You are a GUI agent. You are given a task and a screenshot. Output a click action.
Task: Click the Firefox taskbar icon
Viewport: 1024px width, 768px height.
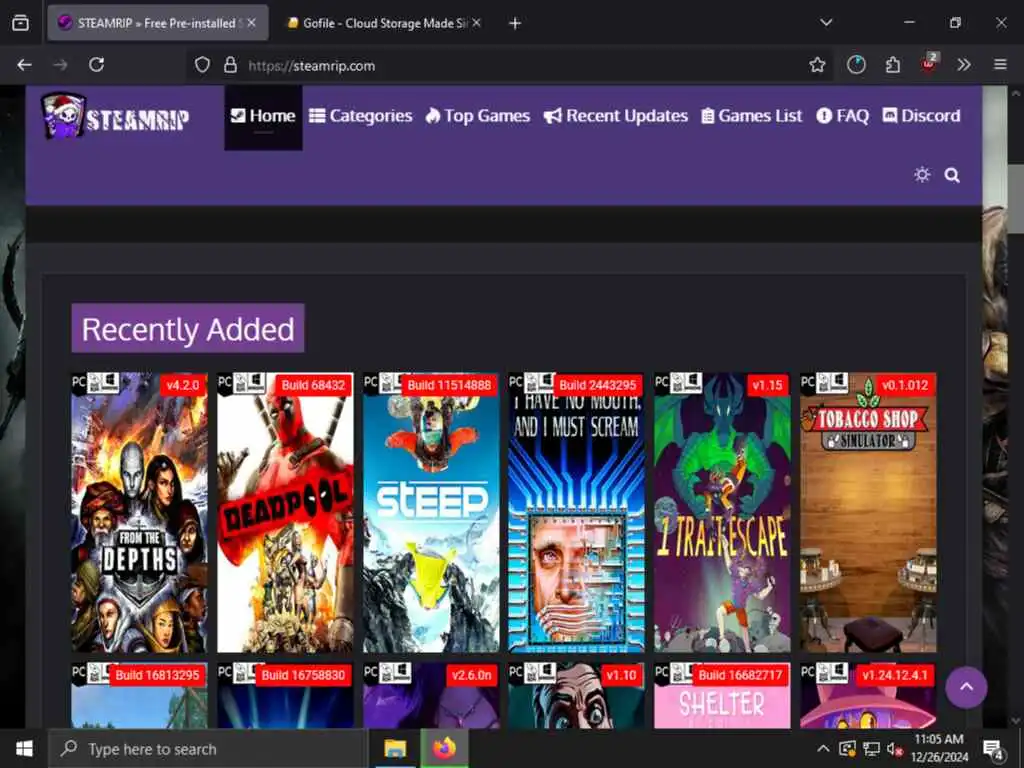444,749
